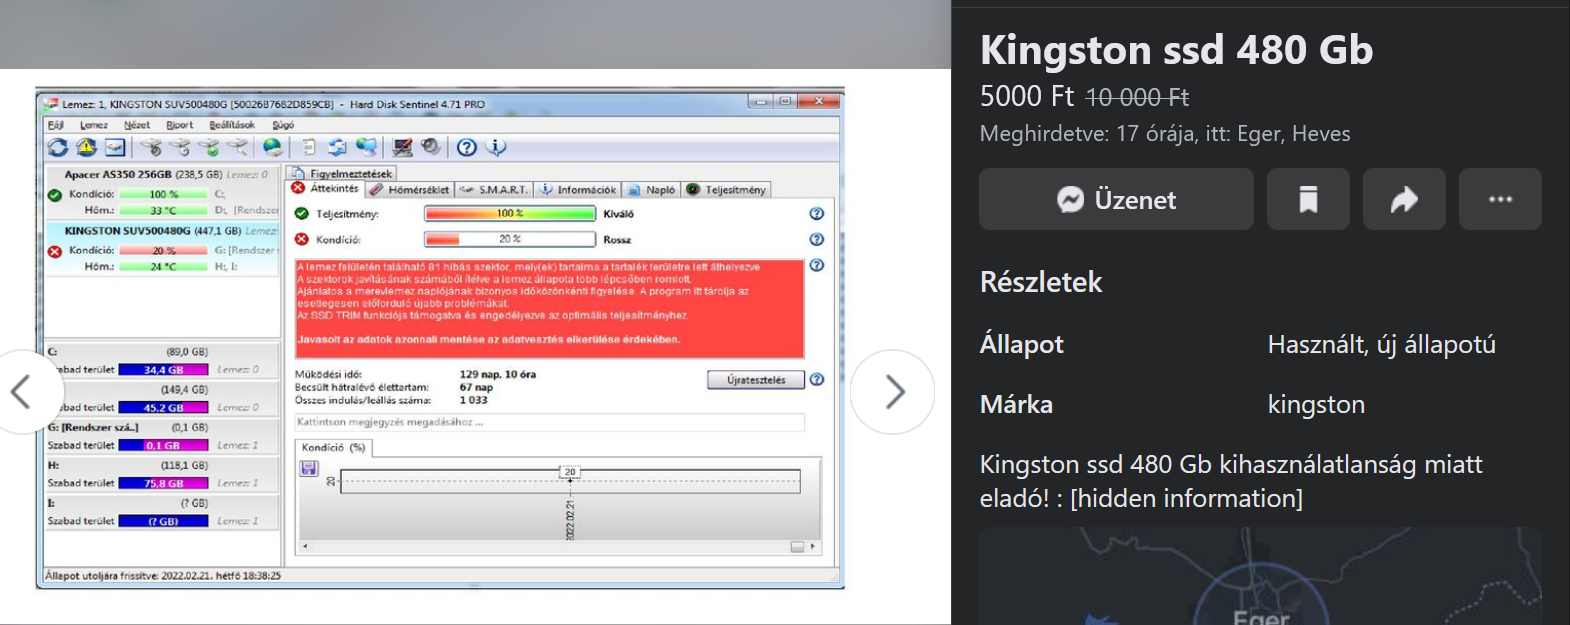1570x625 pixels.
Task: Click the blue info 'i' toolbar icon
Action: click(x=496, y=148)
